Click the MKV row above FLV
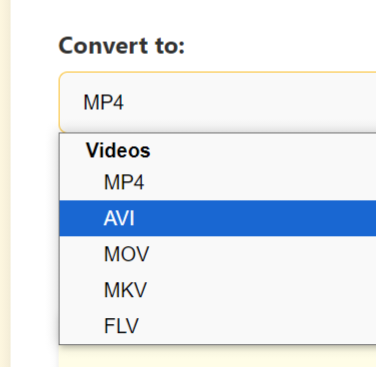376x367 pixels. [218, 290]
